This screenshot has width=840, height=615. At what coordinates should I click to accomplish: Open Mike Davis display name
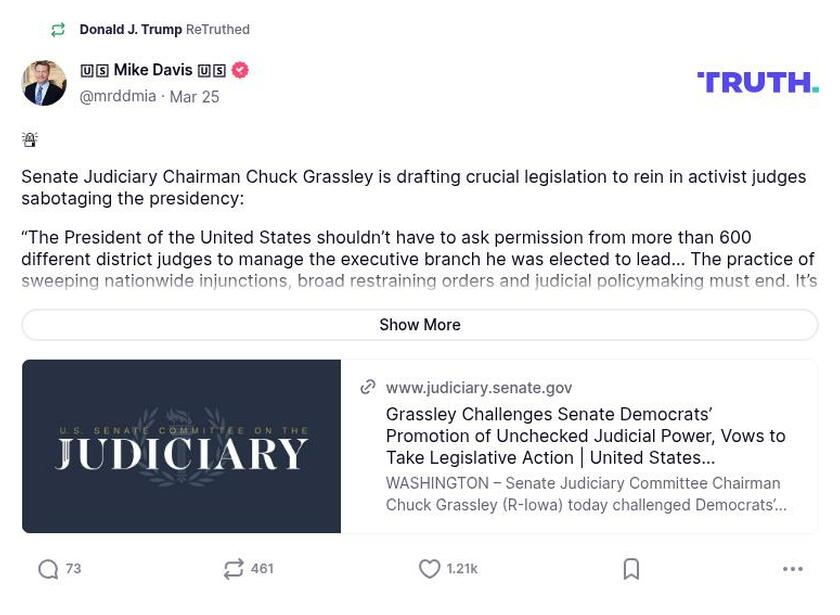153,70
